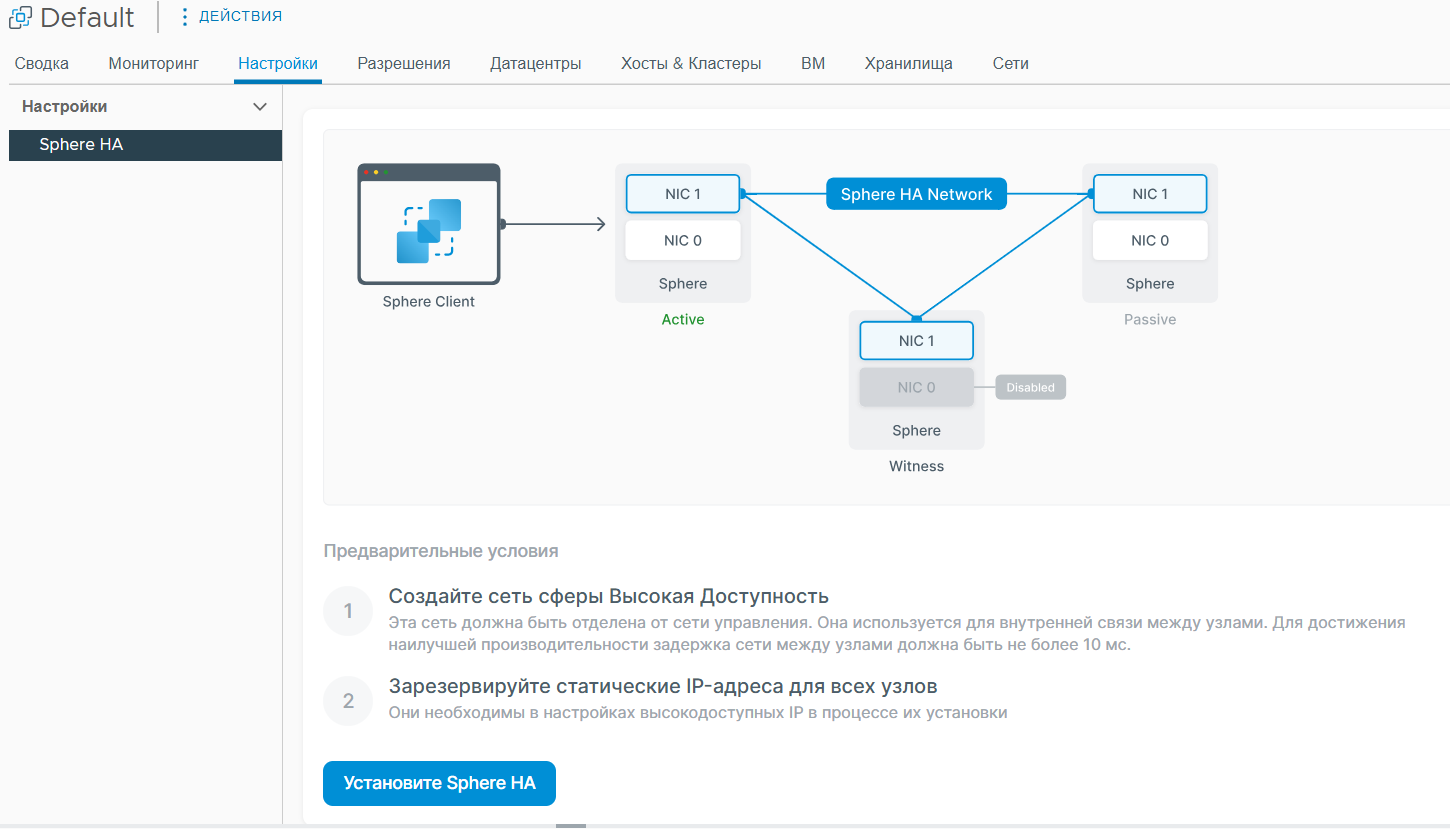1450x829 pixels.
Task: Click the Default datacenter icon in header
Action: 20,17
